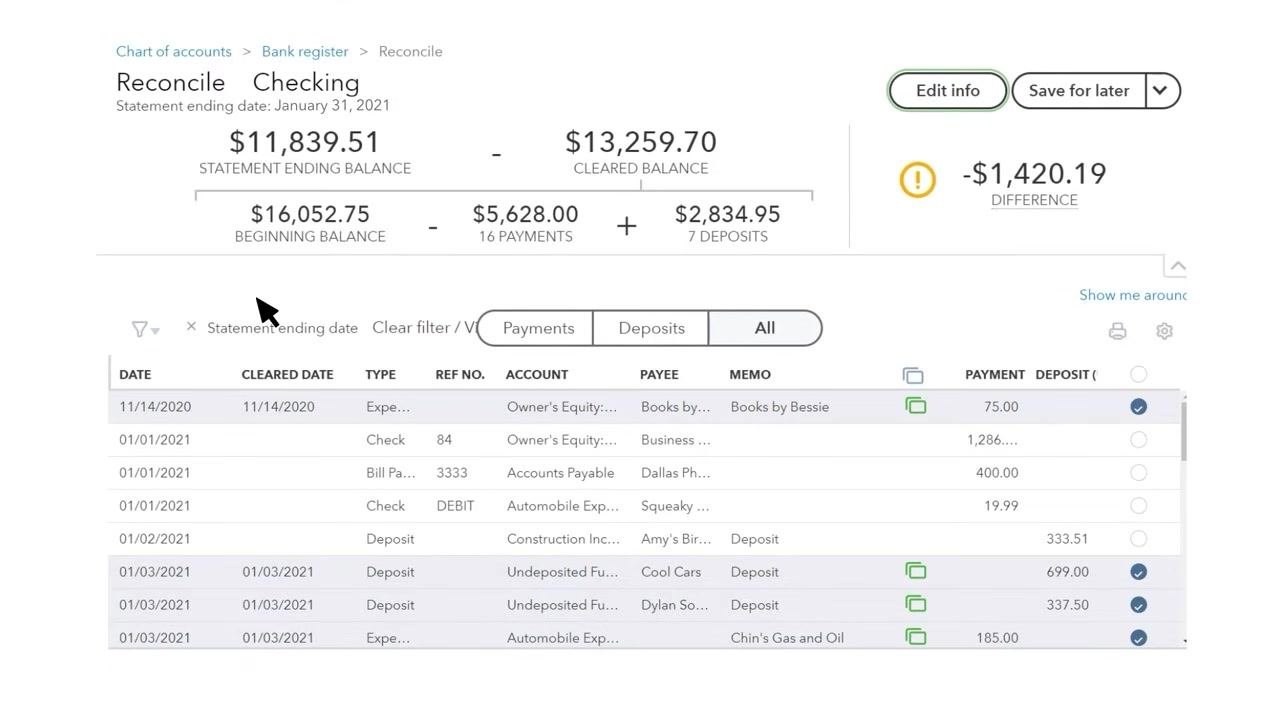Screen dimensions: 1280x720
Task: Sort by the CLEARED DATE column header
Action: click(287, 374)
